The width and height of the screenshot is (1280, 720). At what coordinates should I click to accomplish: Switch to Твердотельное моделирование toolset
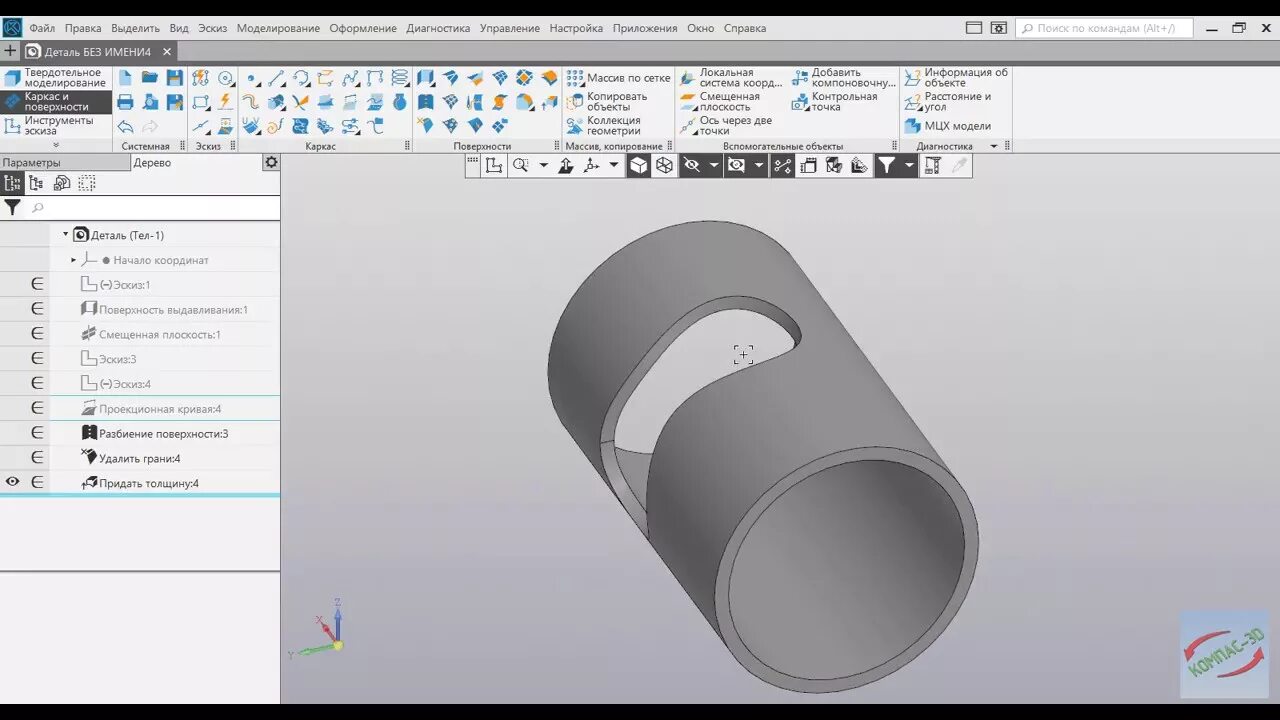(x=55, y=78)
